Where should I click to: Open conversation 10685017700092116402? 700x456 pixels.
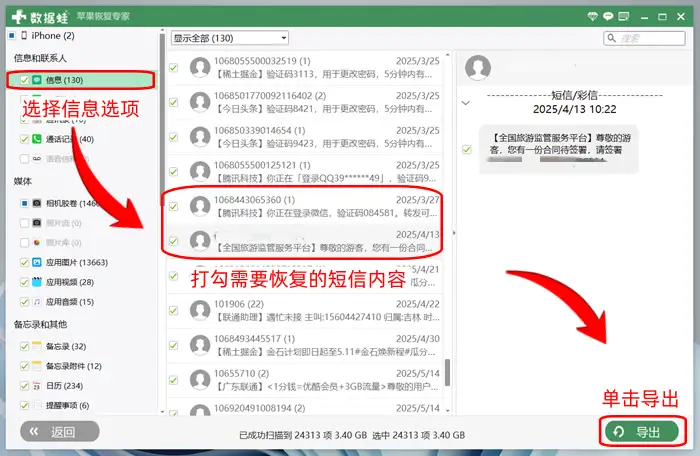coord(305,103)
